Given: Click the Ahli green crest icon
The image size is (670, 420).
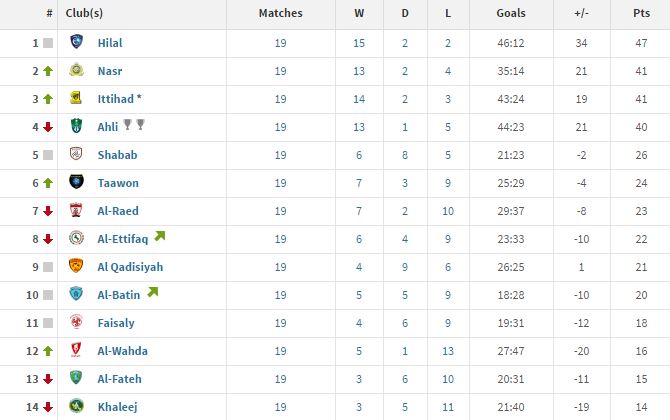Looking at the screenshot, I should 76,126.
